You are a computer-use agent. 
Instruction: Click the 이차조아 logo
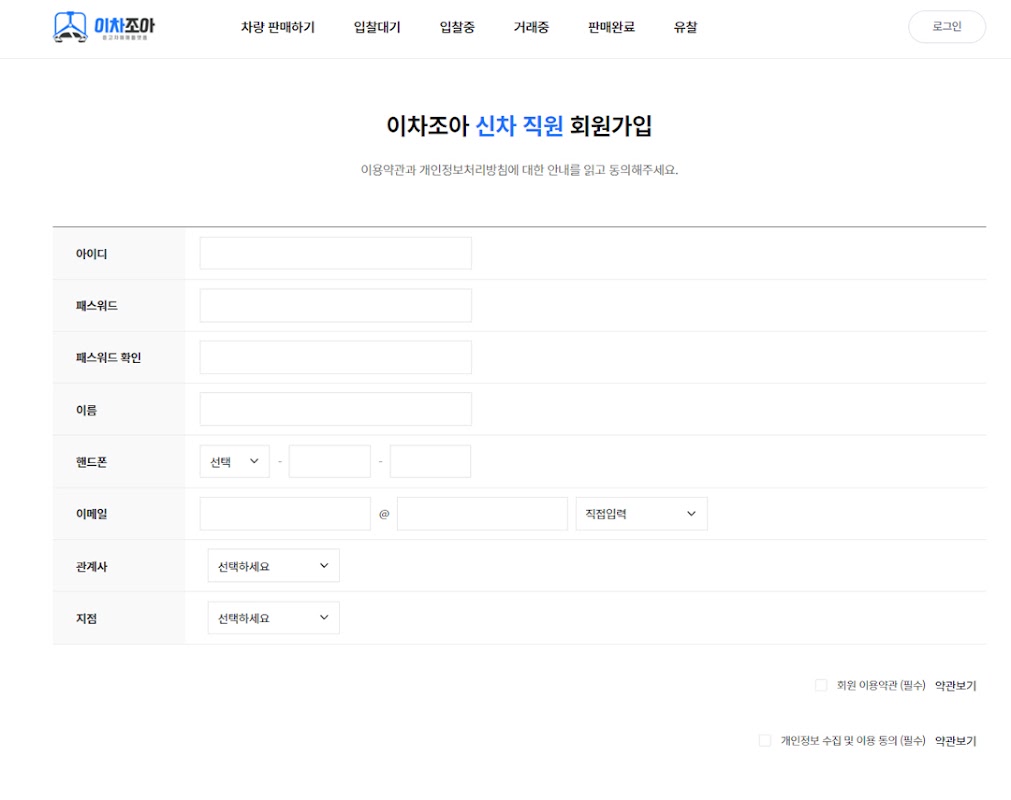(104, 27)
